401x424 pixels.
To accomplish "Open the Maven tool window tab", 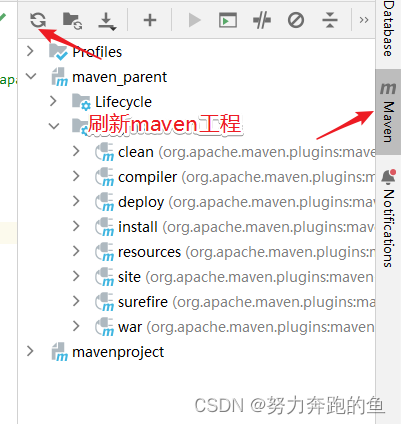I will click(388, 112).
